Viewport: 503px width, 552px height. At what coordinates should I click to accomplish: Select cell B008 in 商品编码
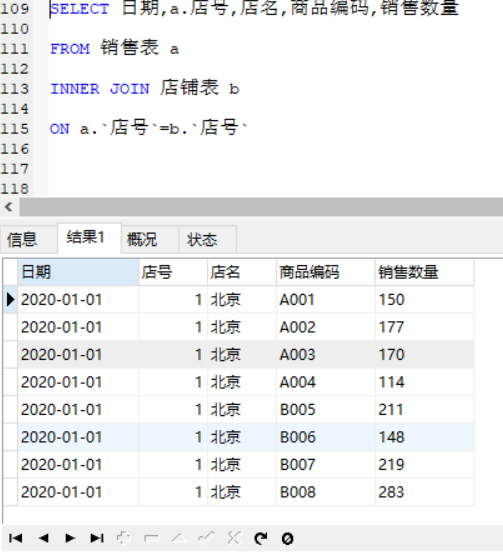click(326, 492)
